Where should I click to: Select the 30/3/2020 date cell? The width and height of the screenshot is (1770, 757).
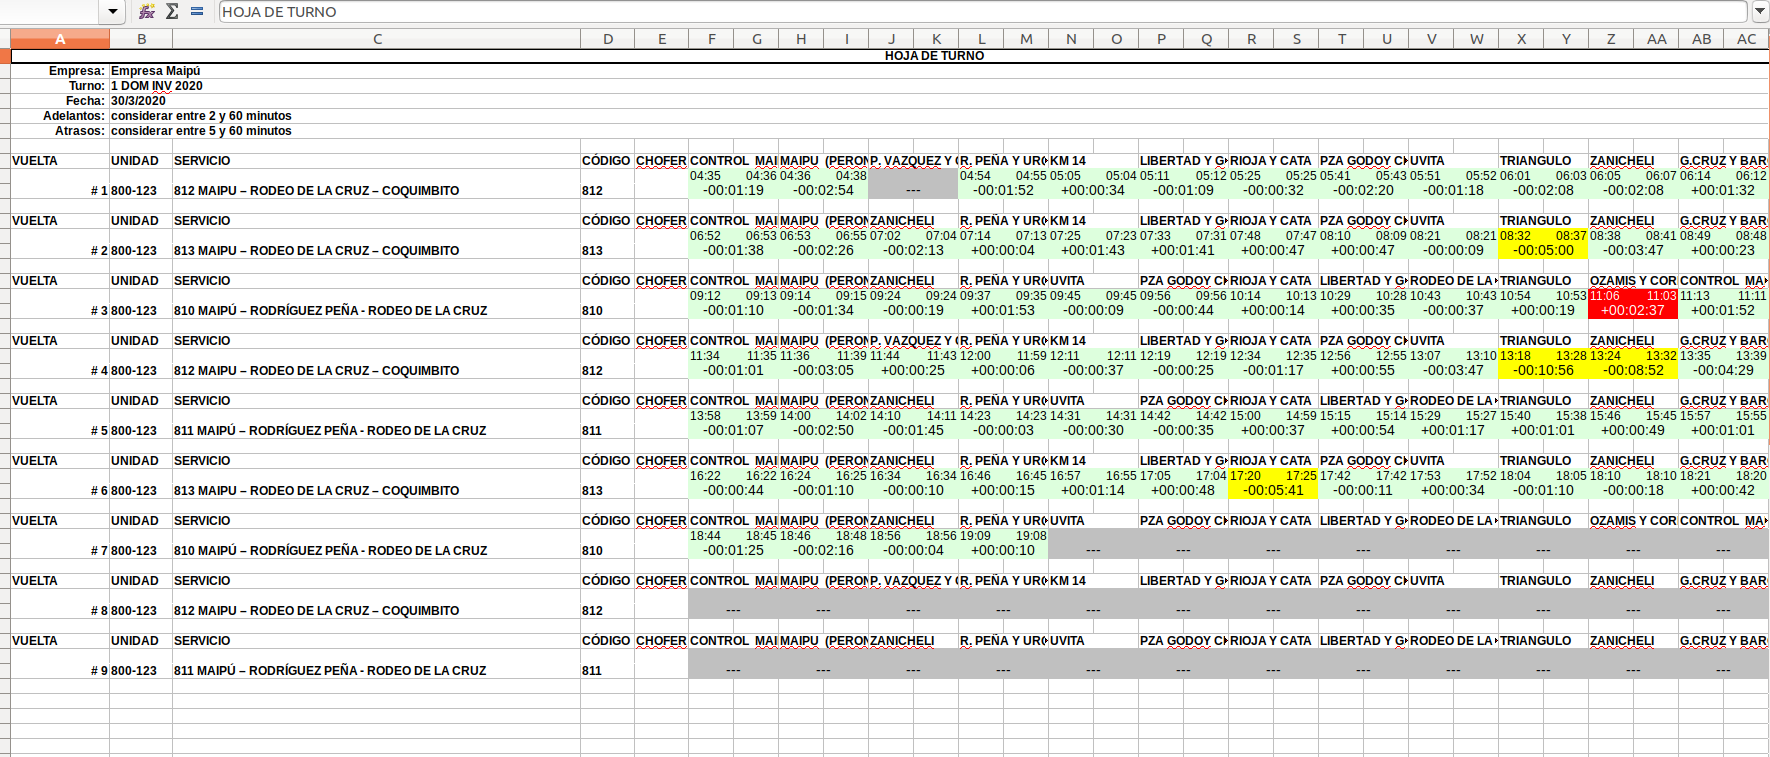tap(139, 101)
